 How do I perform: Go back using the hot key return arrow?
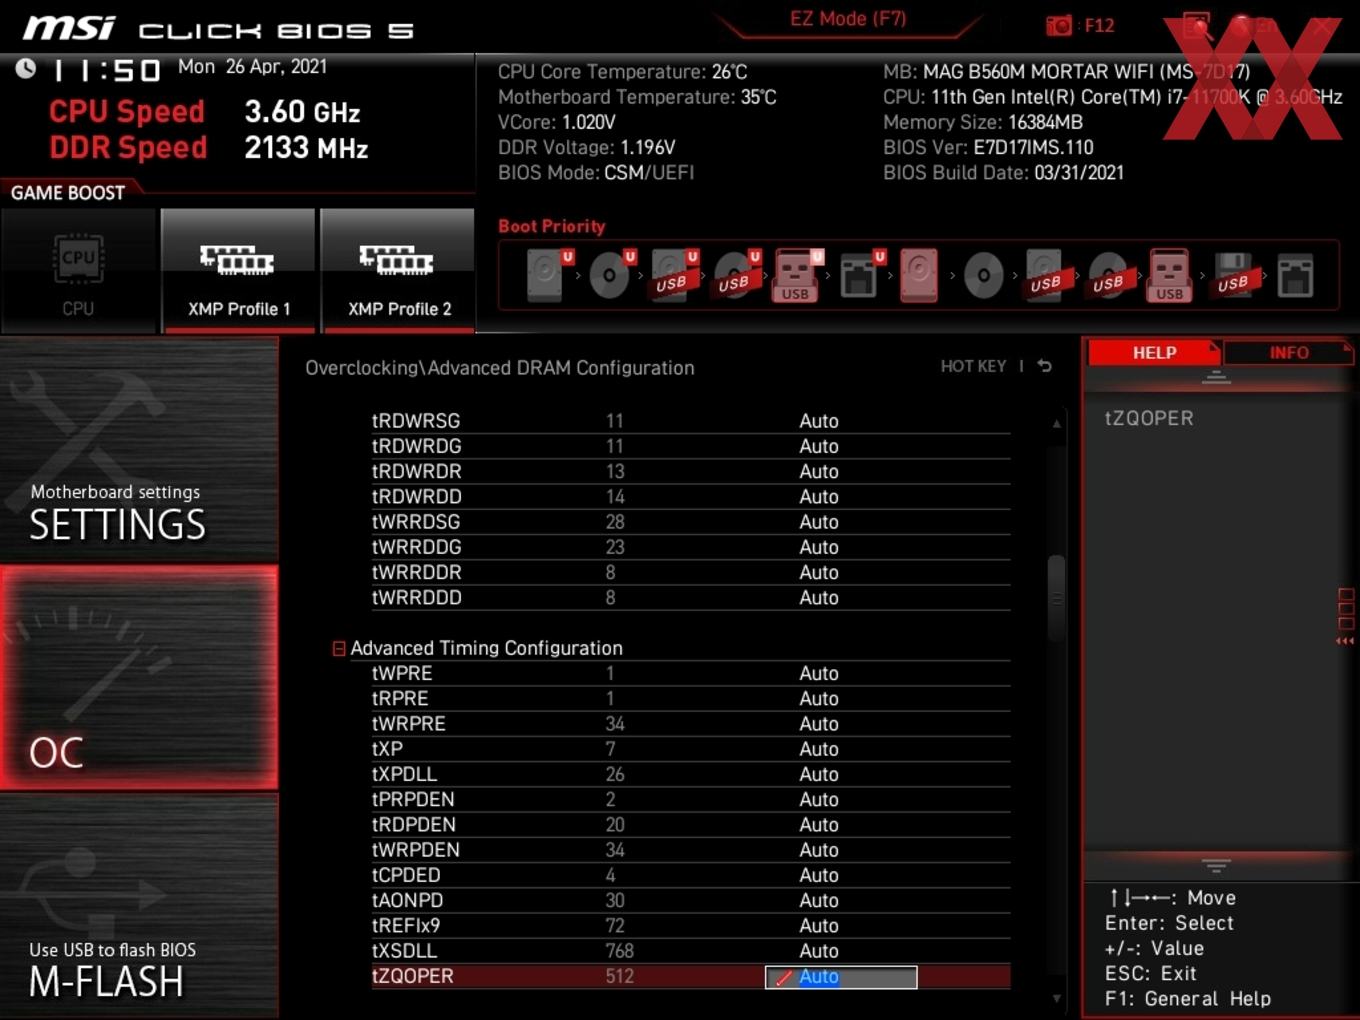pyautogui.click(x=1044, y=366)
